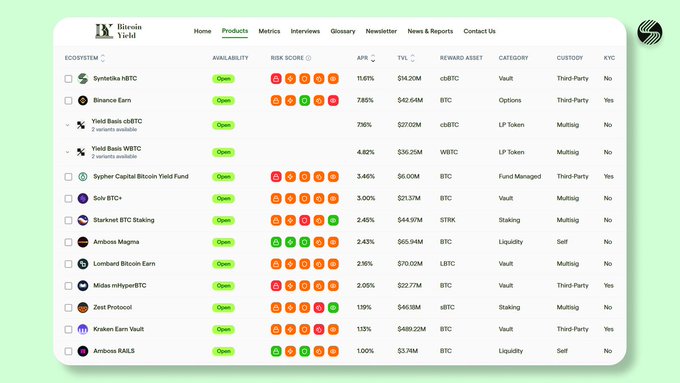Click the Risk Score info icon

(308, 58)
